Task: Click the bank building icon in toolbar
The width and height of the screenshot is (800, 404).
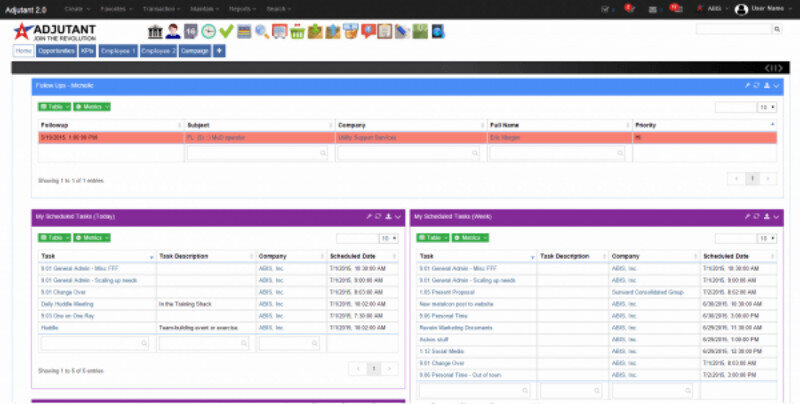Action: [156, 31]
